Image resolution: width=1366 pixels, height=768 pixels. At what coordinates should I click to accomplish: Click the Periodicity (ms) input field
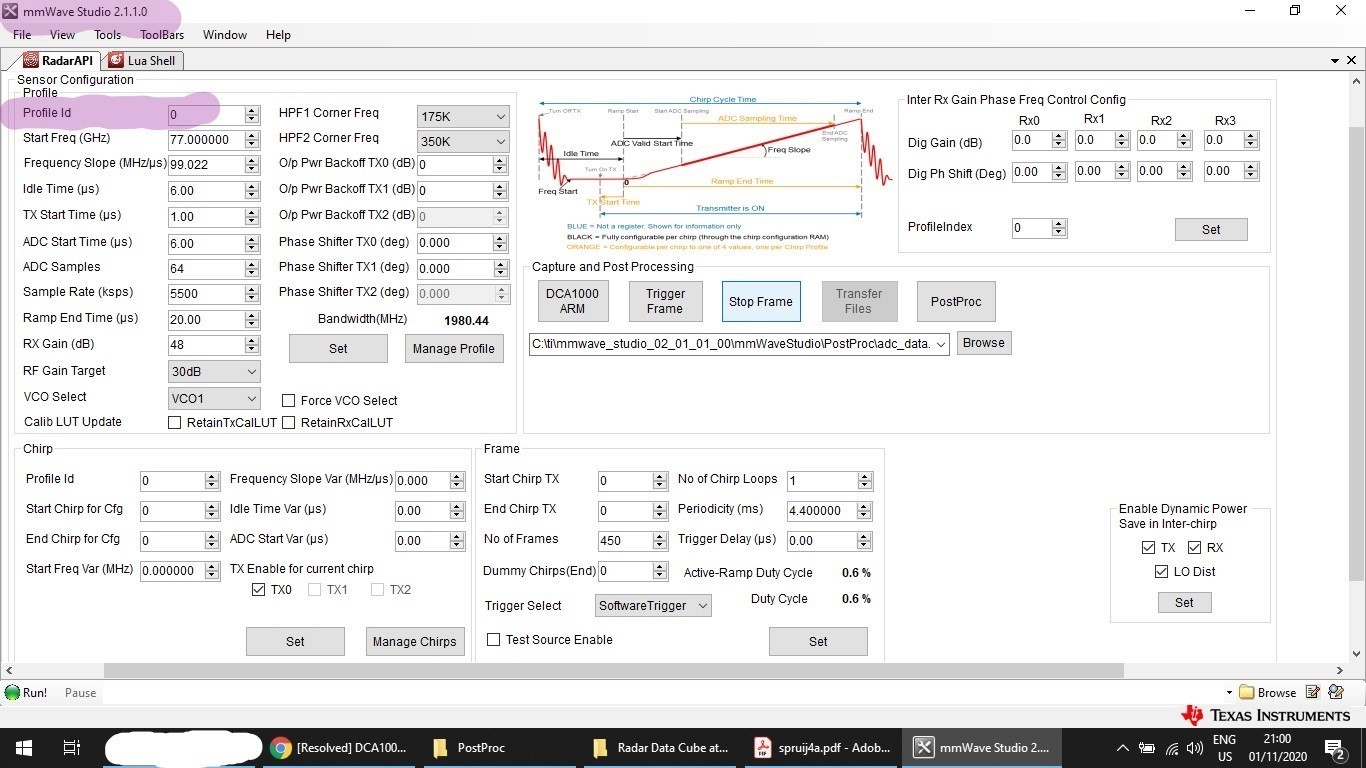(x=822, y=511)
